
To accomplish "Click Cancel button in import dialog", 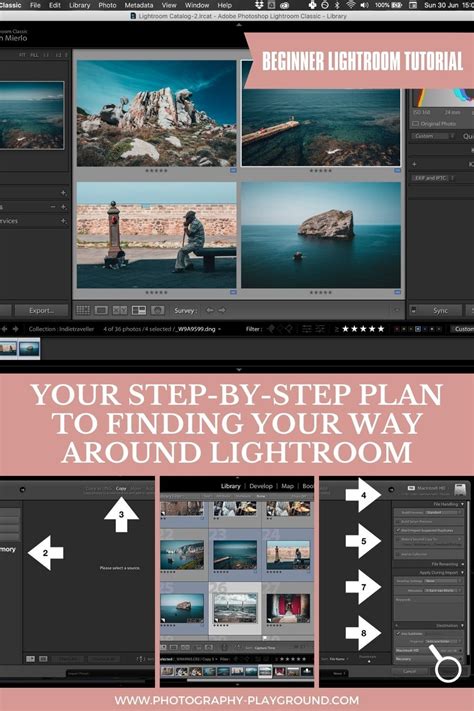I will click(x=410, y=671).
